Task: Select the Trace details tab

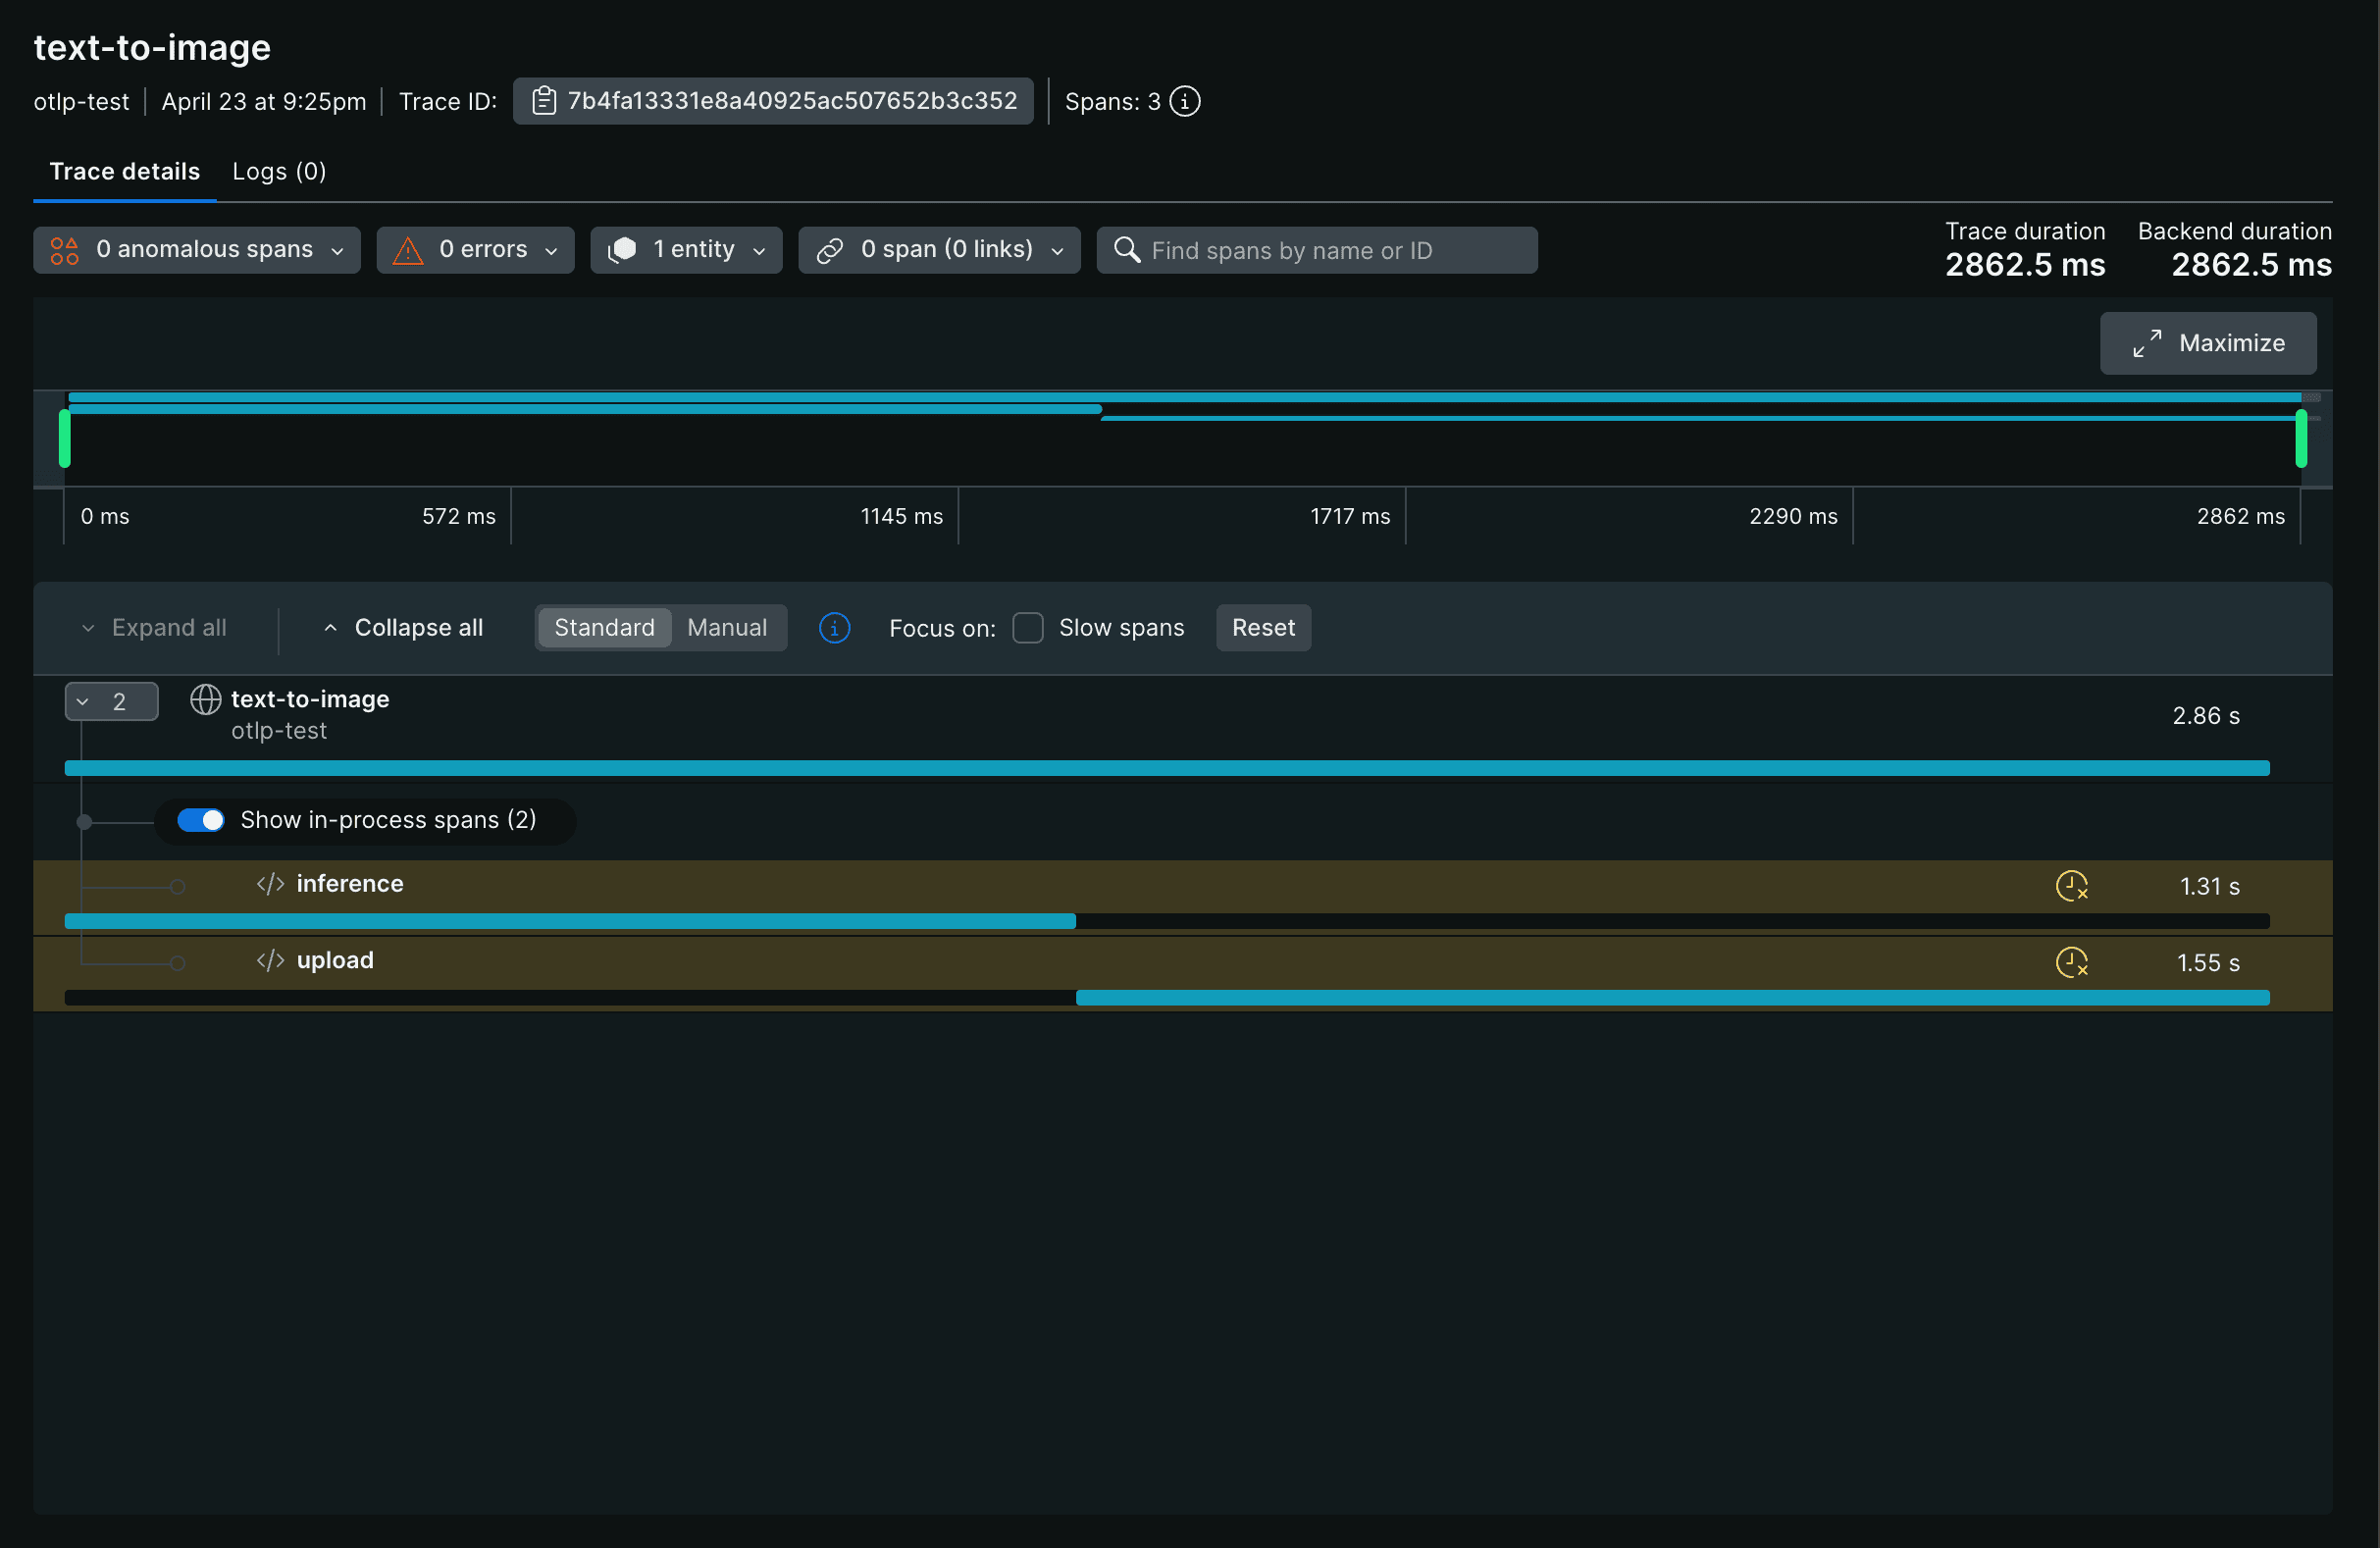Action: pos(125,172)
